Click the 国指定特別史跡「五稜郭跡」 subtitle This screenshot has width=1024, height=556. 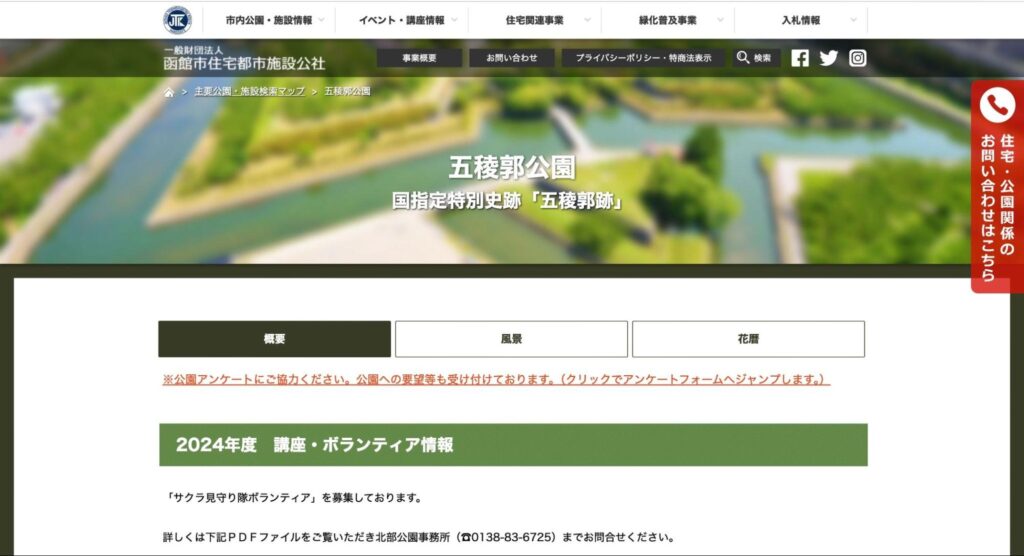pos(509,201)
